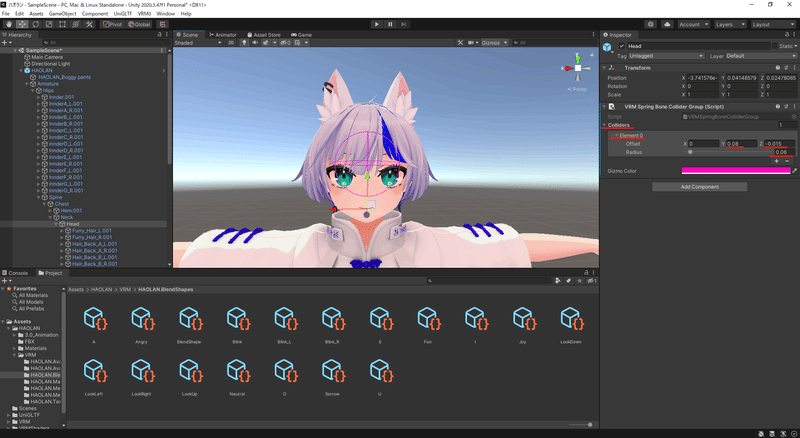
Task: Toggle 2D view mode in Scene
Action: [231, 42]
